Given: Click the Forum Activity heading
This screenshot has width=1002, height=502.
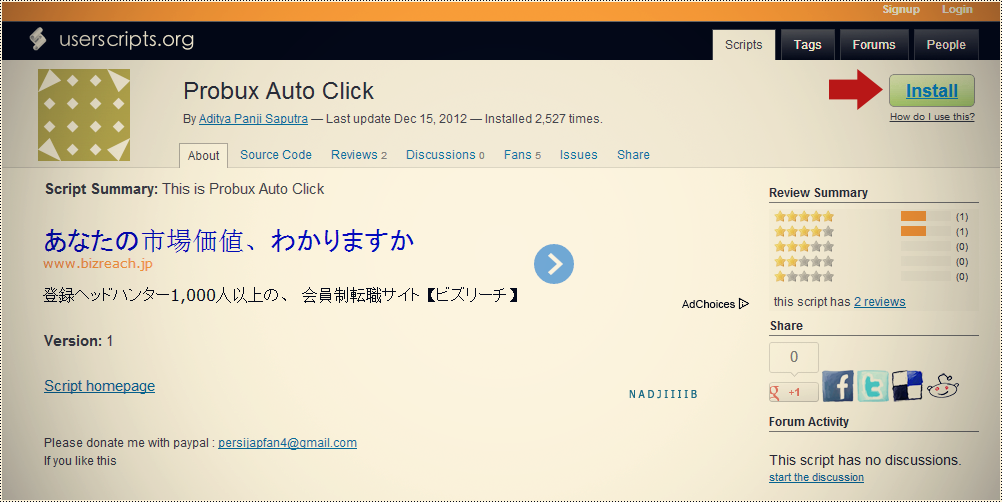Looking at the screenshot, I should click(808, 422).
